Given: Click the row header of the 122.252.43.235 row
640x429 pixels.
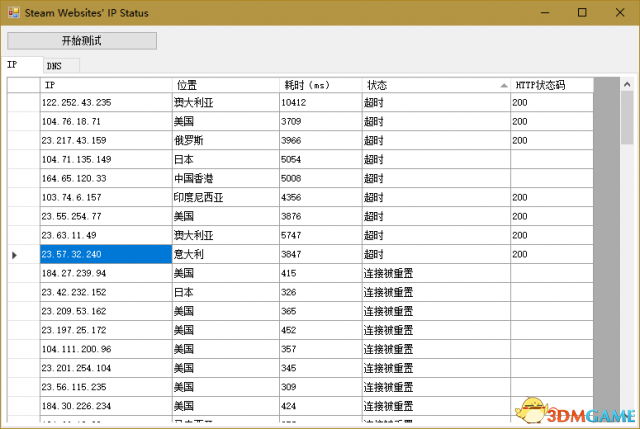Looking at the screenshot, I should [x=24, y=102].
